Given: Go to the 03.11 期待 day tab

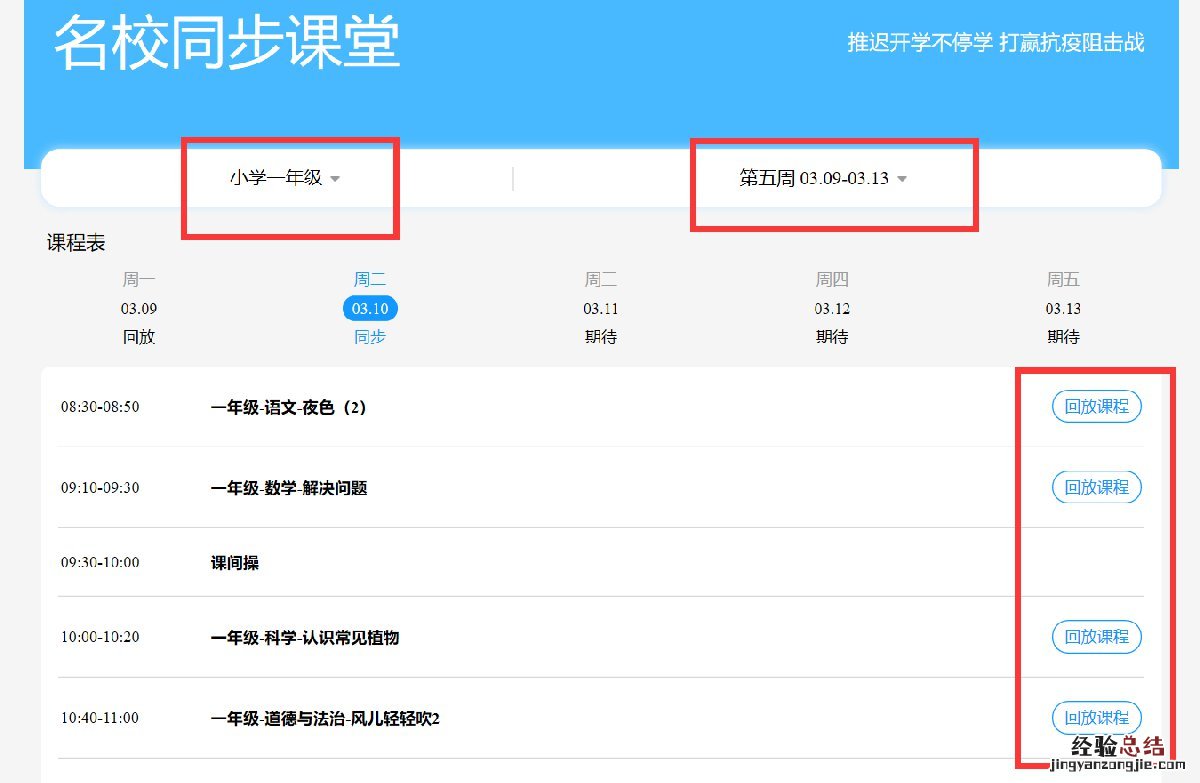Looking at the screenshot, I should pyautogui.click(x=601, y=308).
